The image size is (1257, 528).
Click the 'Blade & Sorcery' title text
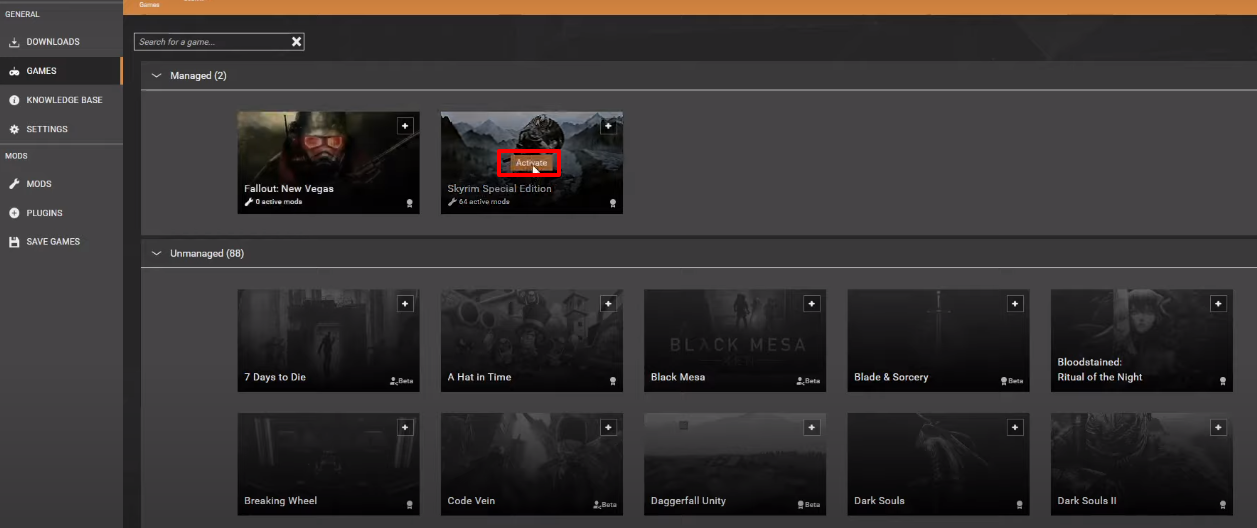pyautogui.click(x=891, y=377)
